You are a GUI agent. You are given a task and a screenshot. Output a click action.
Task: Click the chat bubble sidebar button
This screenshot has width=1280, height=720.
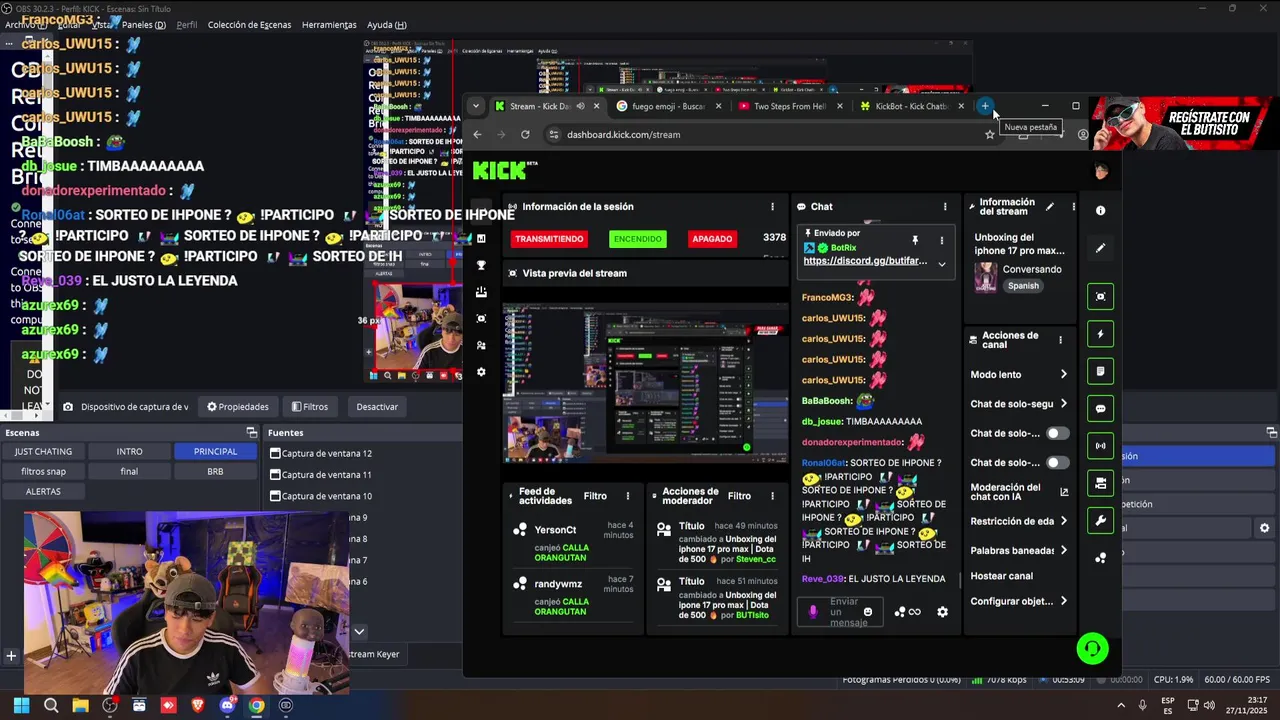1100,408
